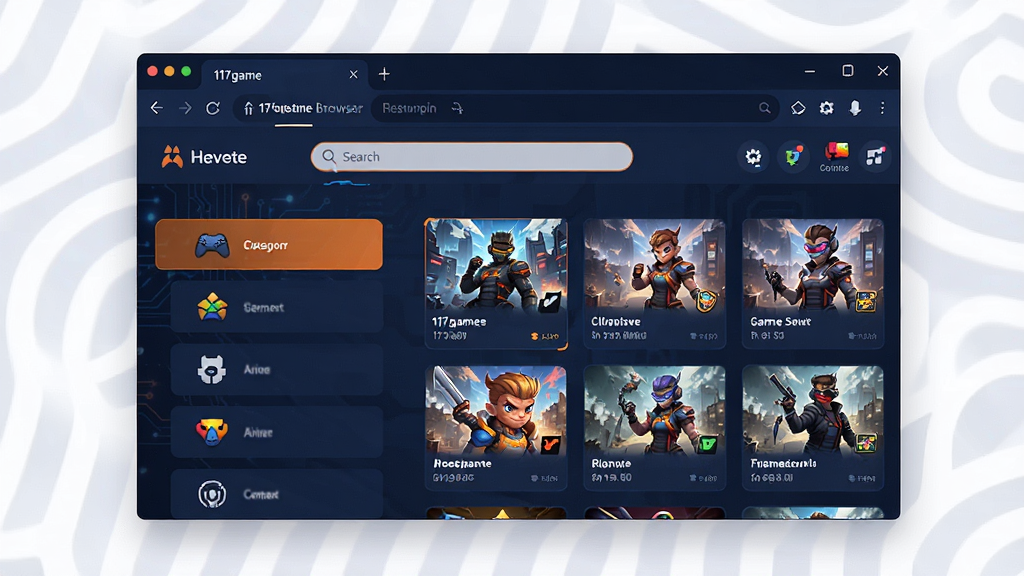
Task: Open a new browser tab
Action: click(384, 74)
